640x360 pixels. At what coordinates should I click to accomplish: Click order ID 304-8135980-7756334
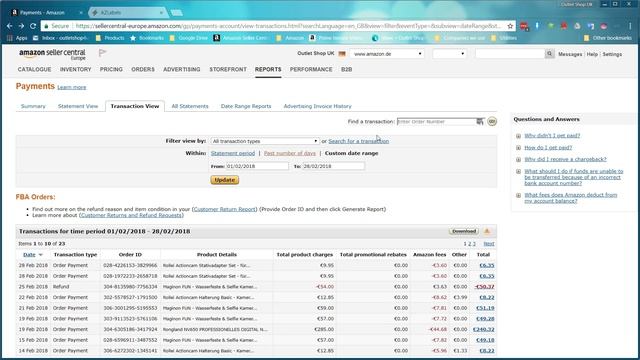pyautogui.click(x=130, y=287)
